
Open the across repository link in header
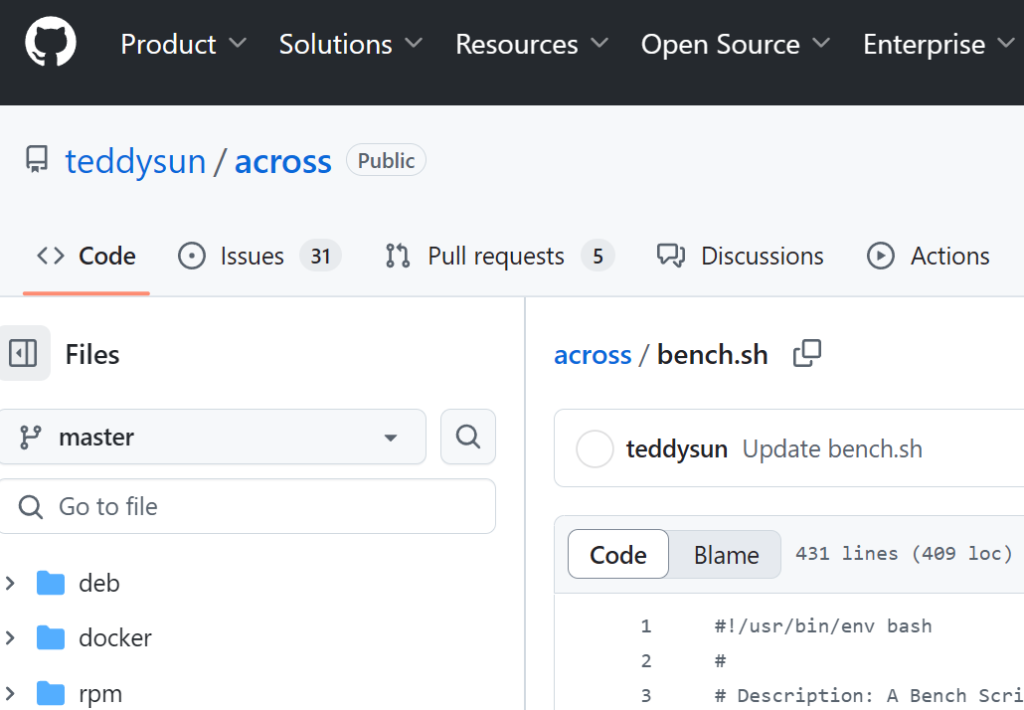point(283,161)
